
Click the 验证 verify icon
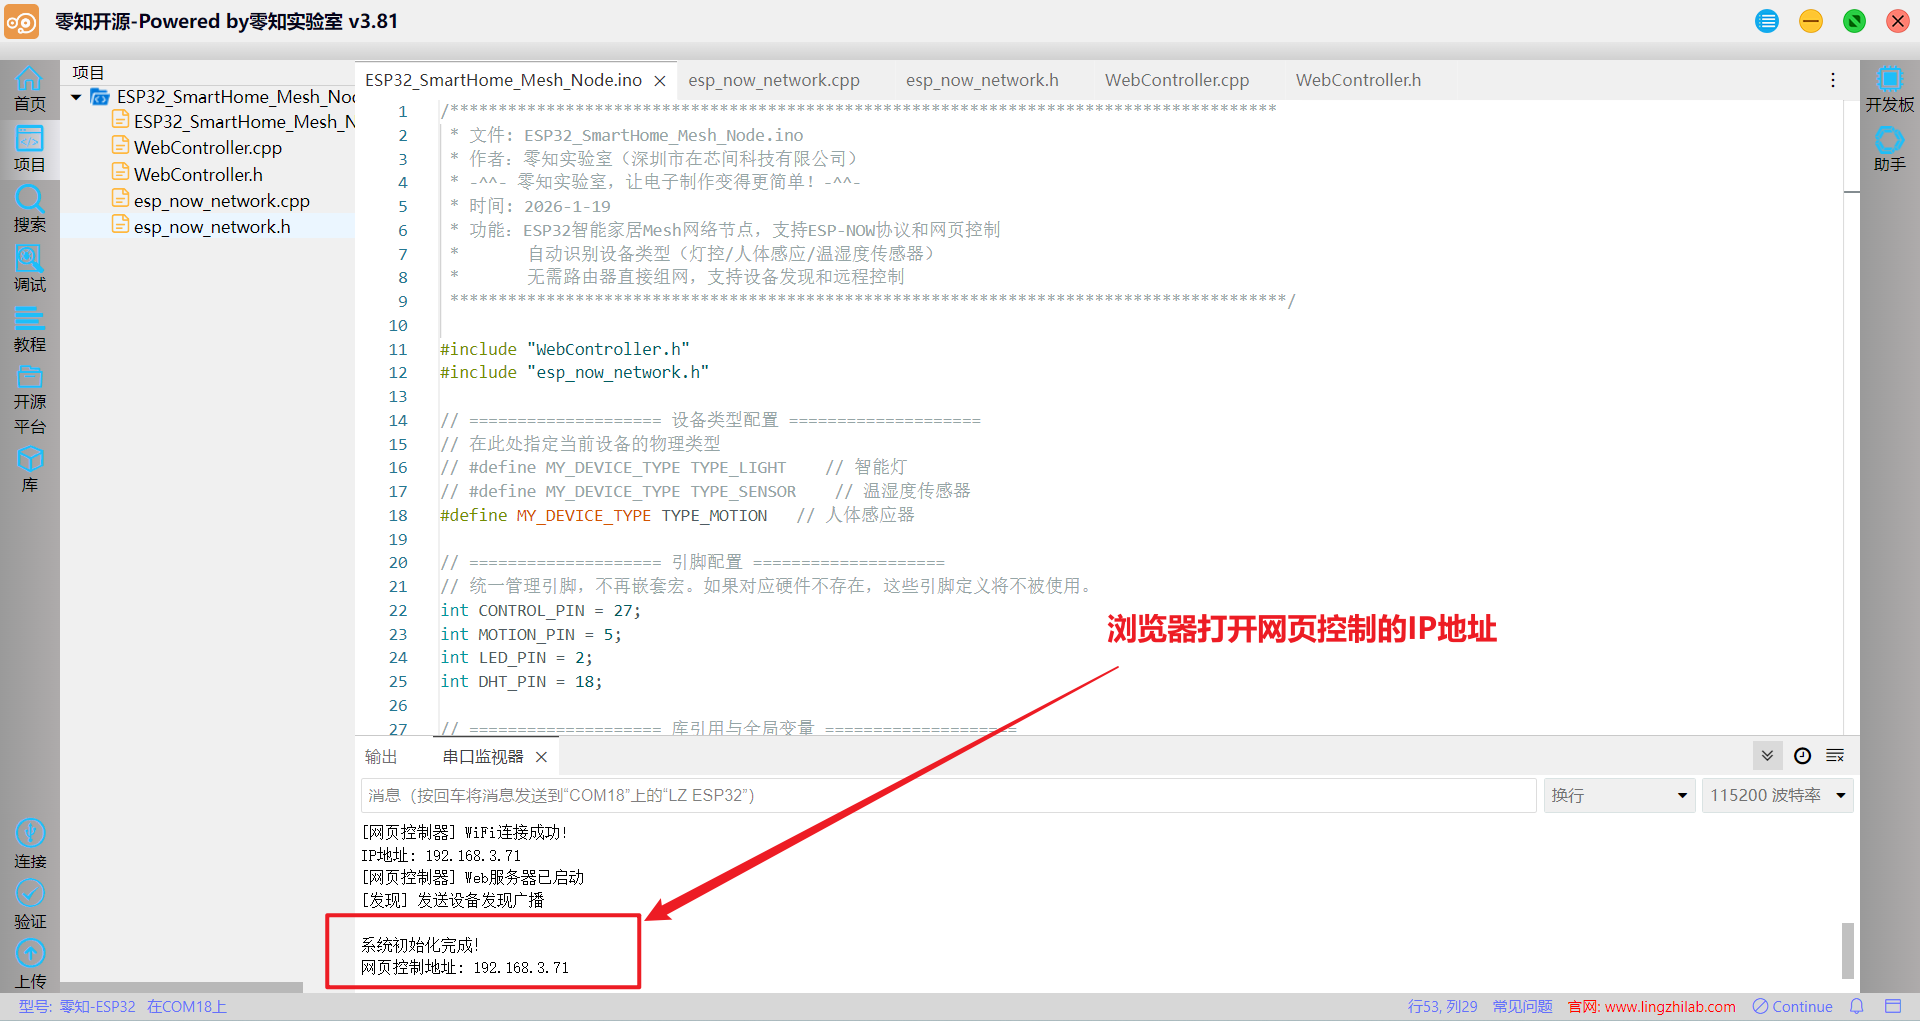(x=30, y=904)
